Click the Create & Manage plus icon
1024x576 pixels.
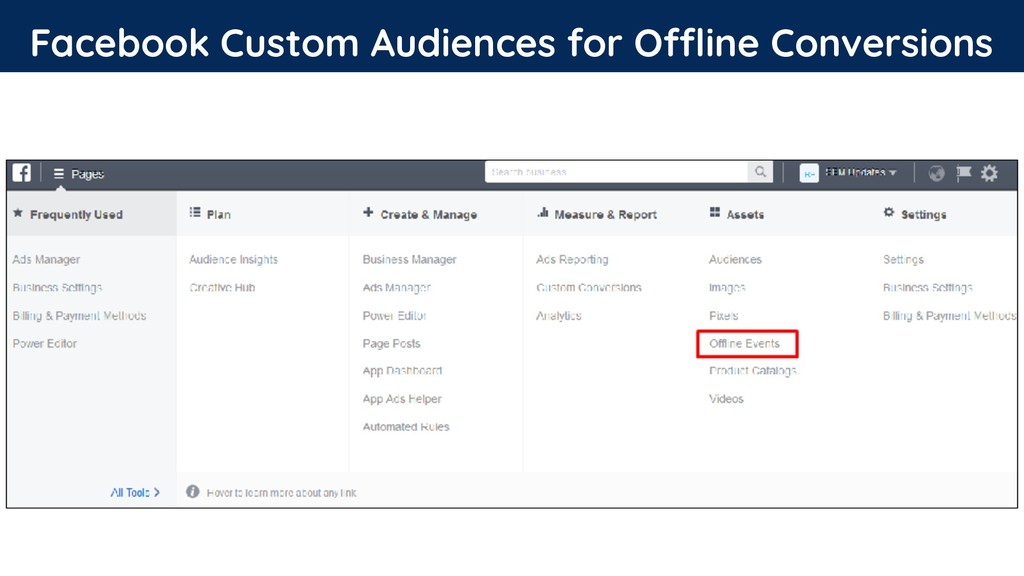368,212
